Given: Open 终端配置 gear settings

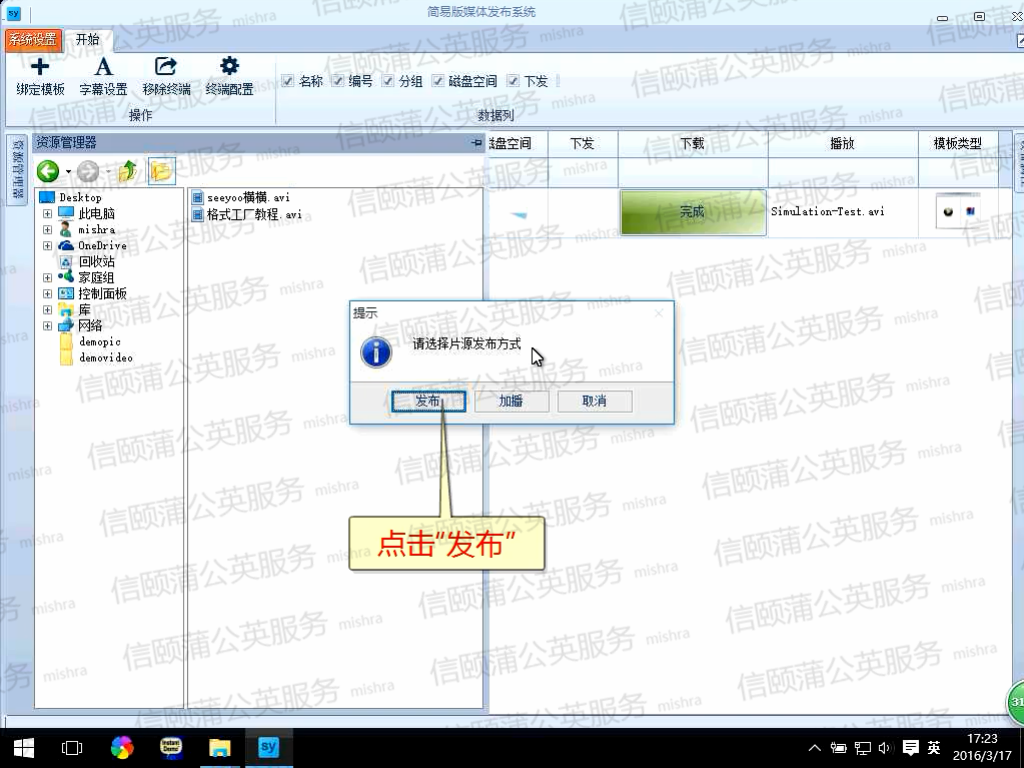Looking at the screenshot, I should (229, 68).
